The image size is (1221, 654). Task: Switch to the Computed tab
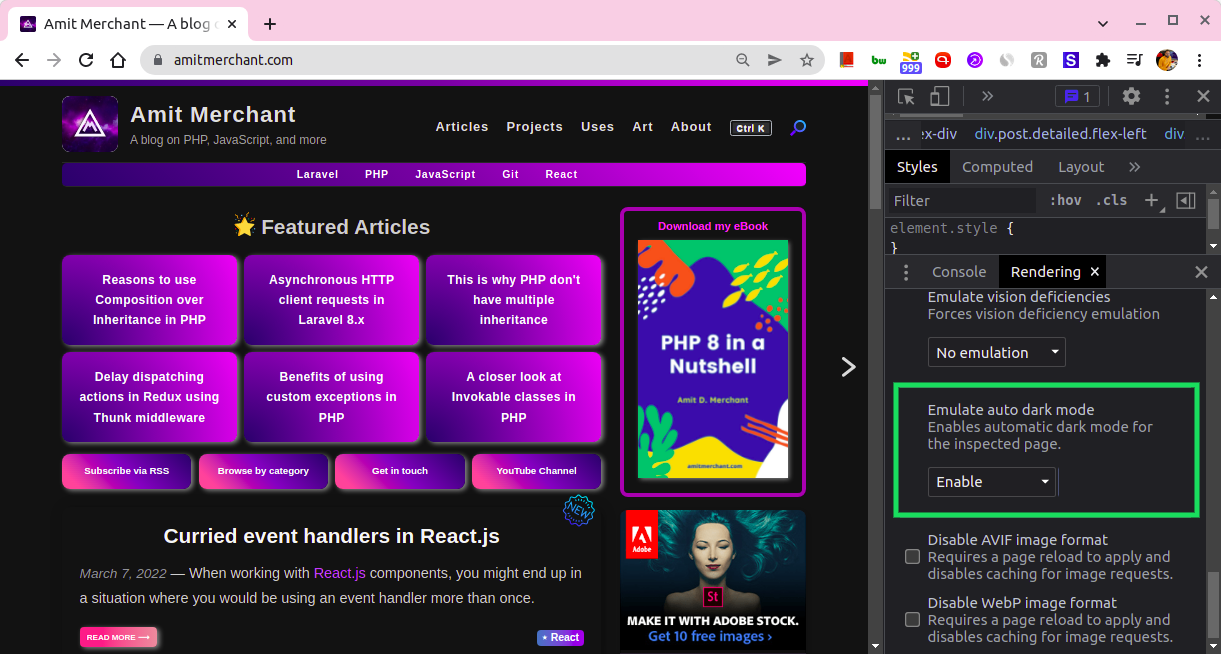point(997,167)
